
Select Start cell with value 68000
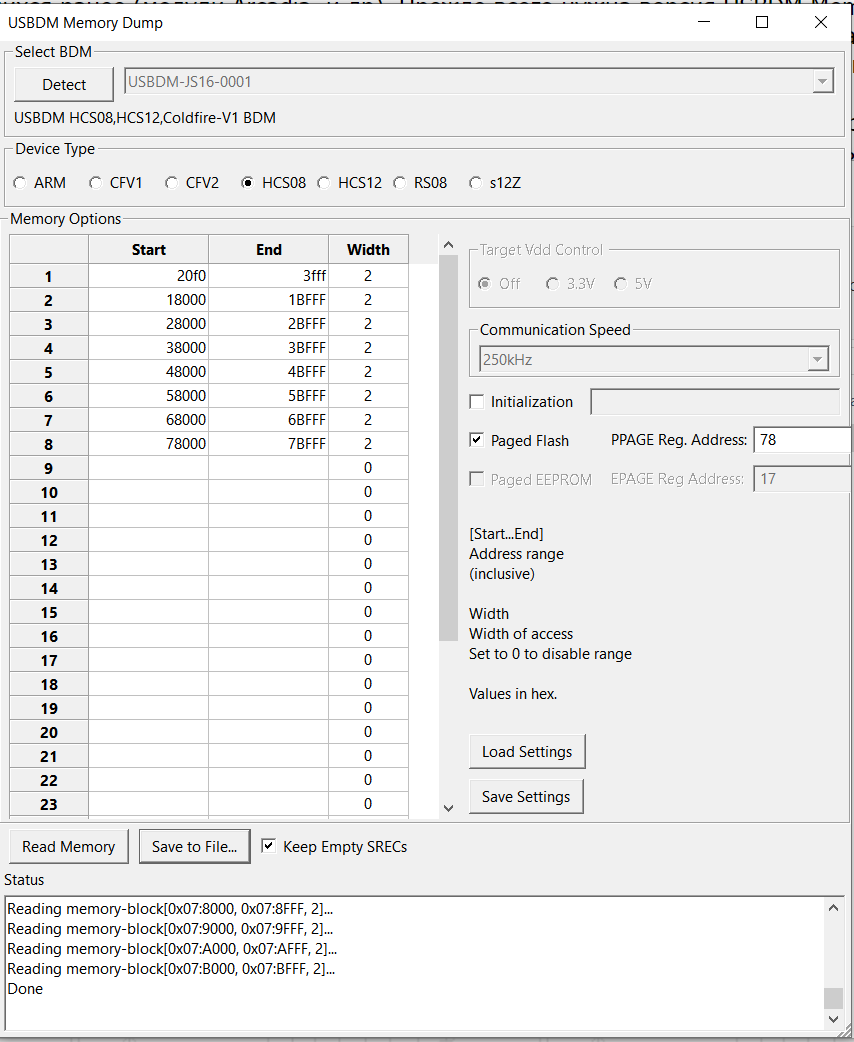coord(148,419)
